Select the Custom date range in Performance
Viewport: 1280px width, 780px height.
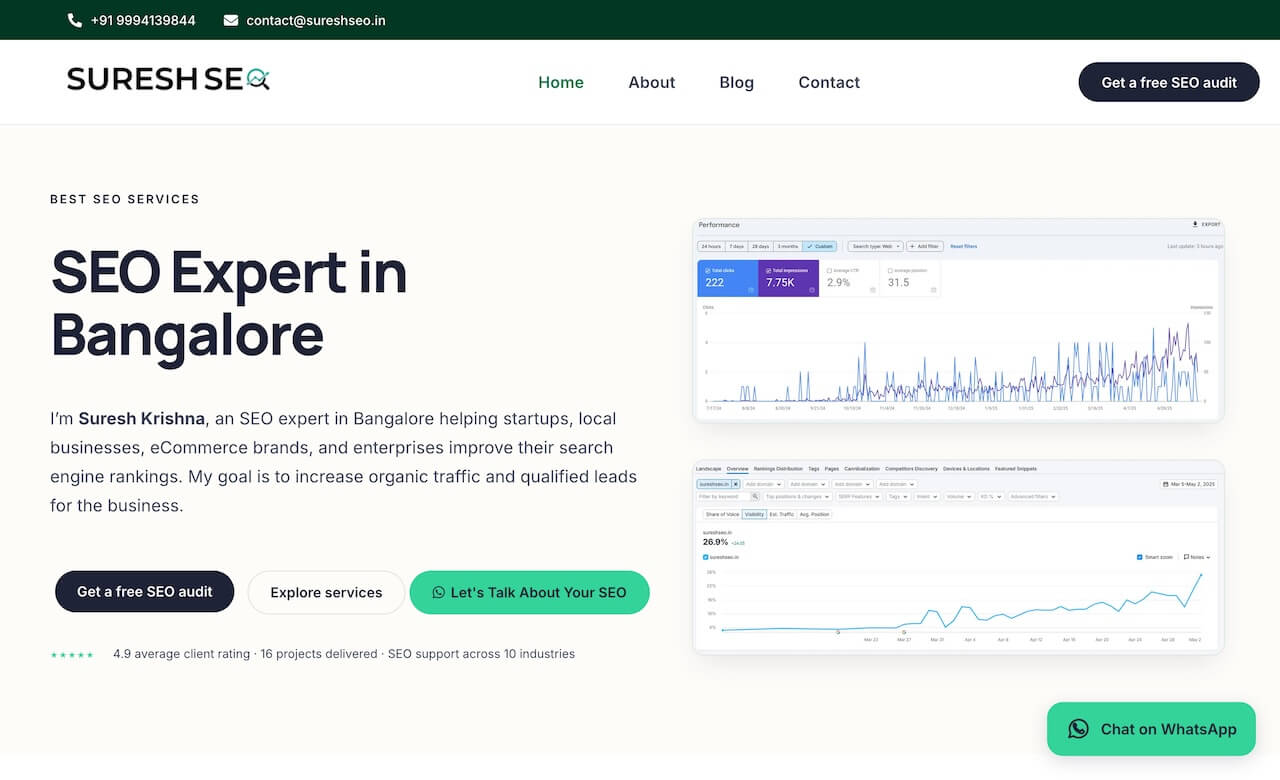pyautogui.click(x=820, y=246)
